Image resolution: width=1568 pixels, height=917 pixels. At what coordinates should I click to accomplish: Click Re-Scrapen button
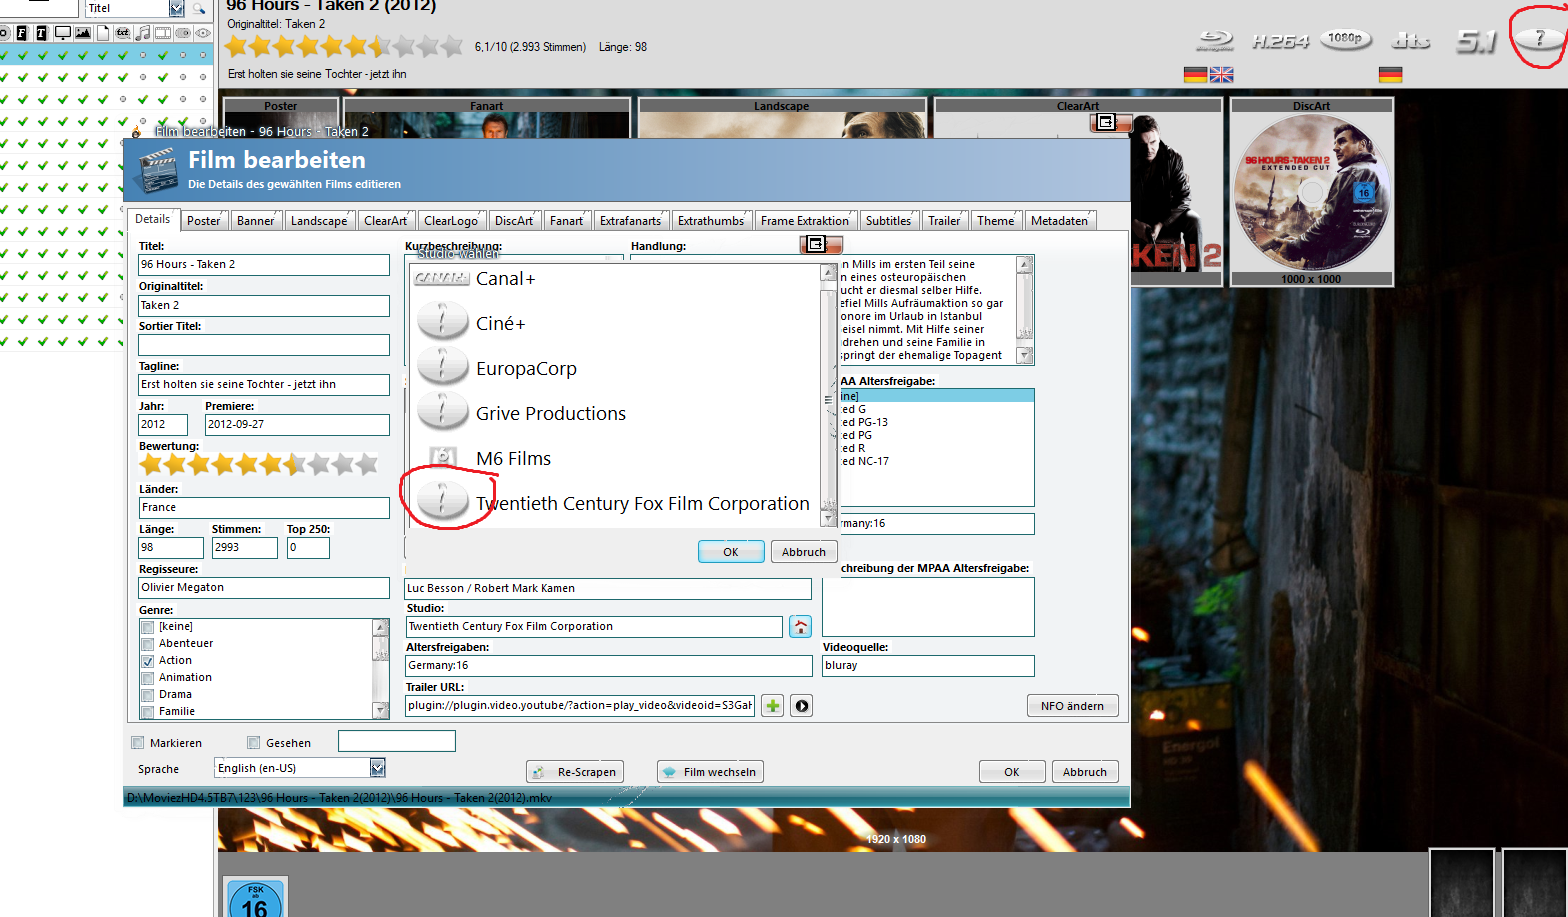(x=575, y=772)
